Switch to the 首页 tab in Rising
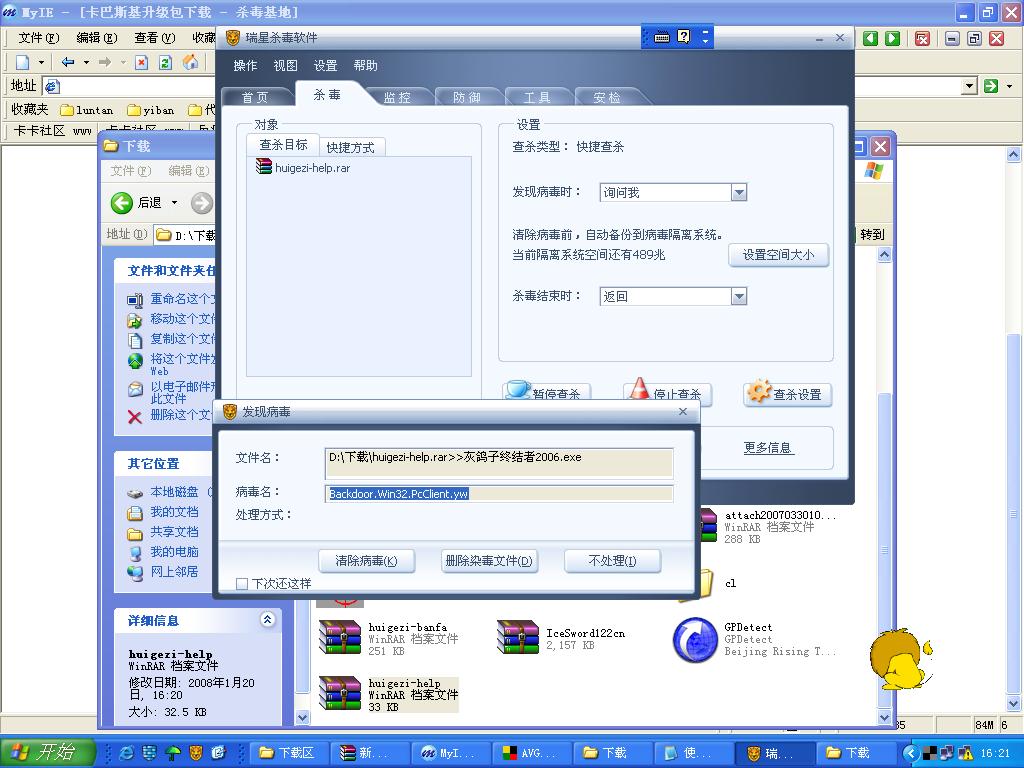Screen dimensions: 1024x768 click(255, 97)
